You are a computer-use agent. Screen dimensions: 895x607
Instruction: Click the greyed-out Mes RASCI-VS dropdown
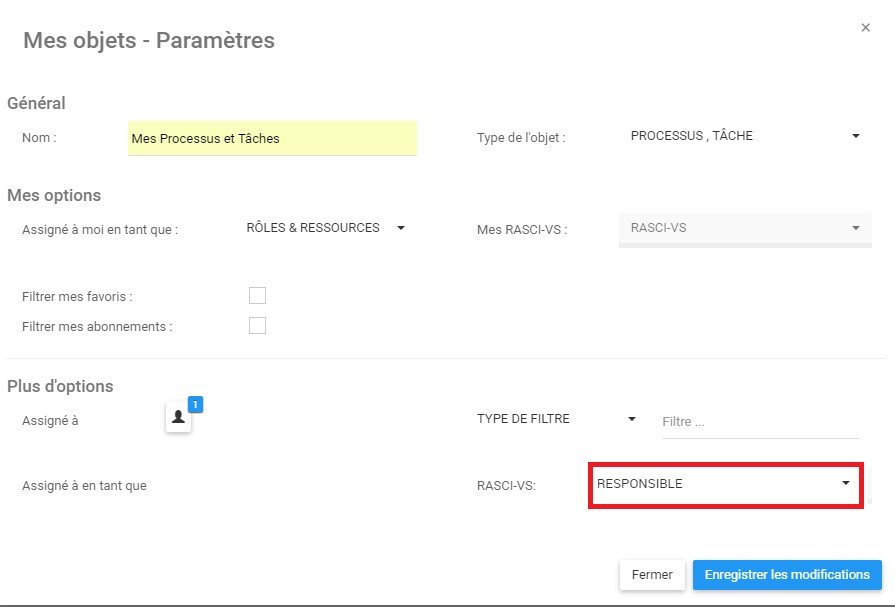tap(744, 228)
